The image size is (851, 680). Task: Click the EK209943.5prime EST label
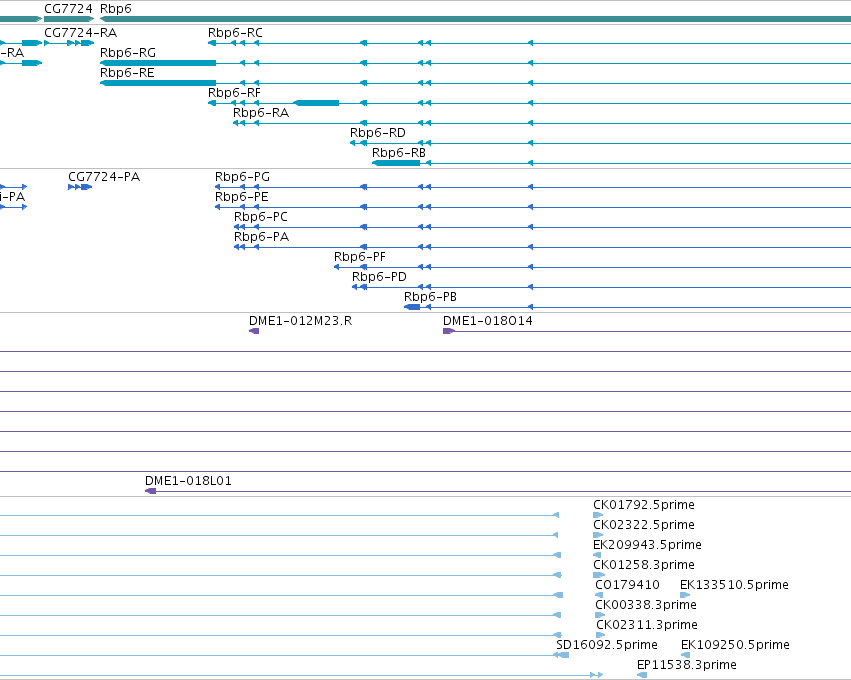[x=647, y=545]
